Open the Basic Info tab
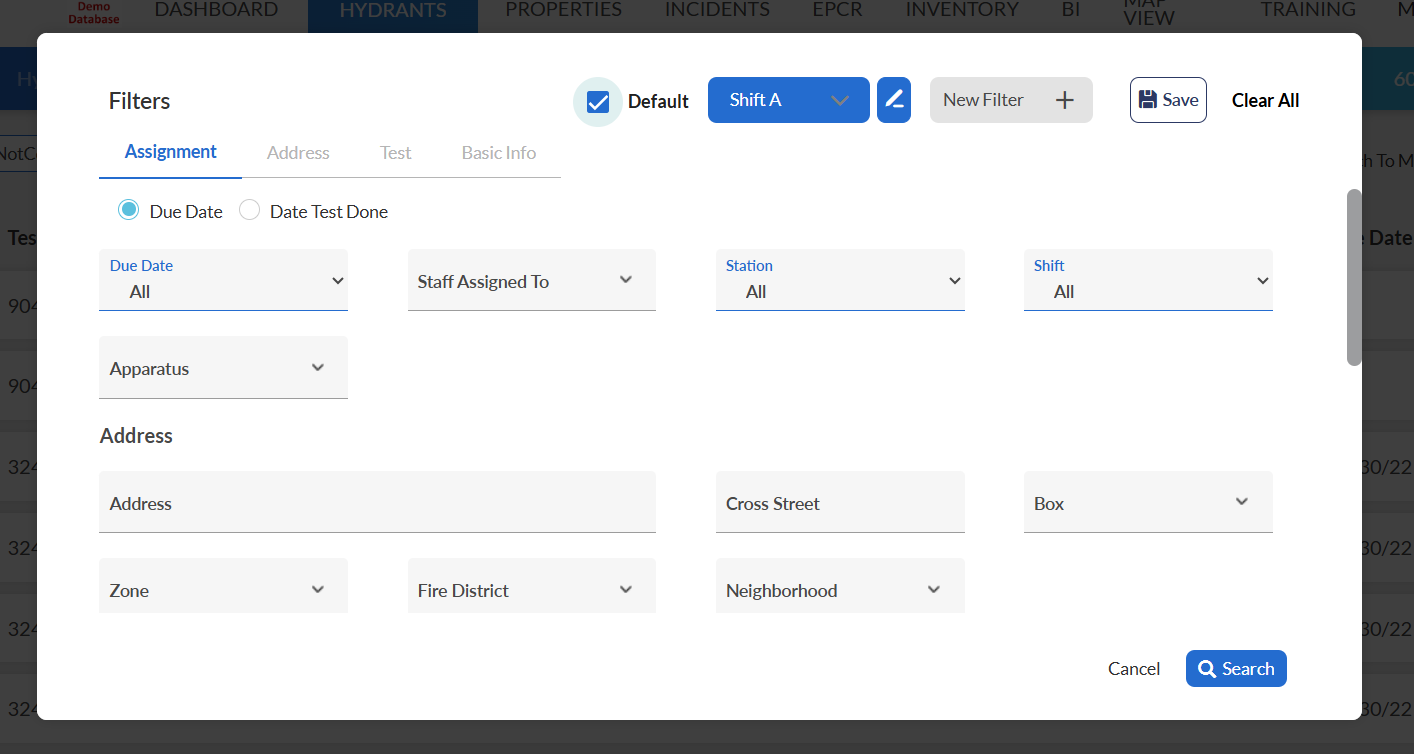The image size is (1414, 754). pyautogui.click(x=498, y=153)
